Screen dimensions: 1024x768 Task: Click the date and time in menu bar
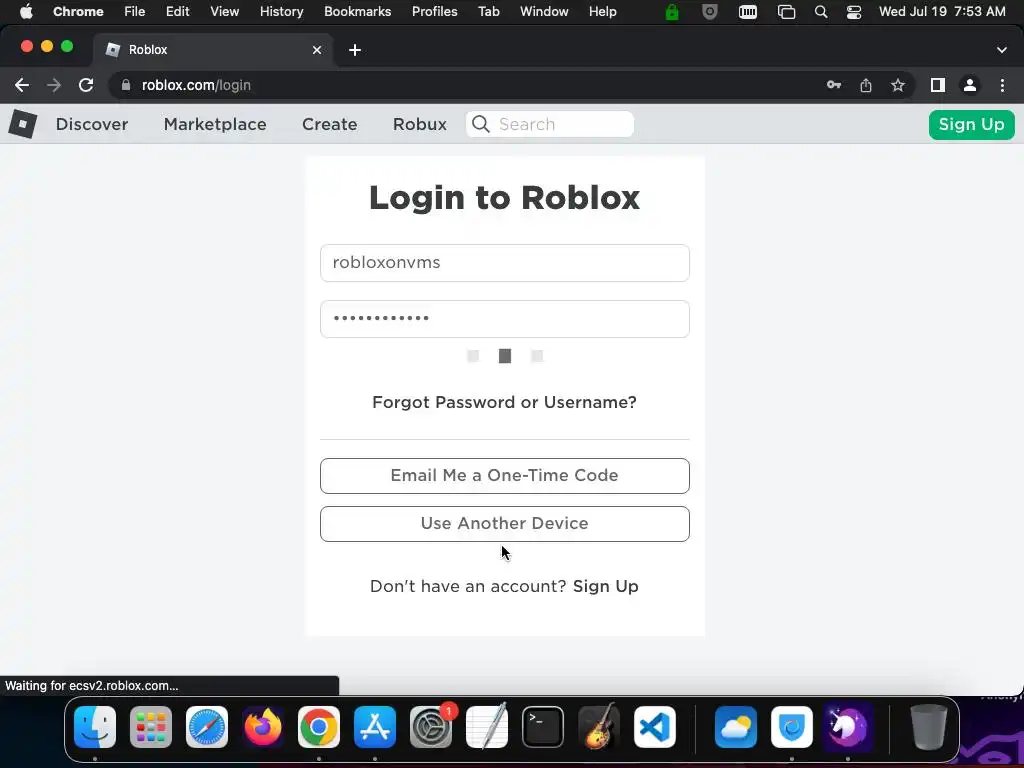942,12
